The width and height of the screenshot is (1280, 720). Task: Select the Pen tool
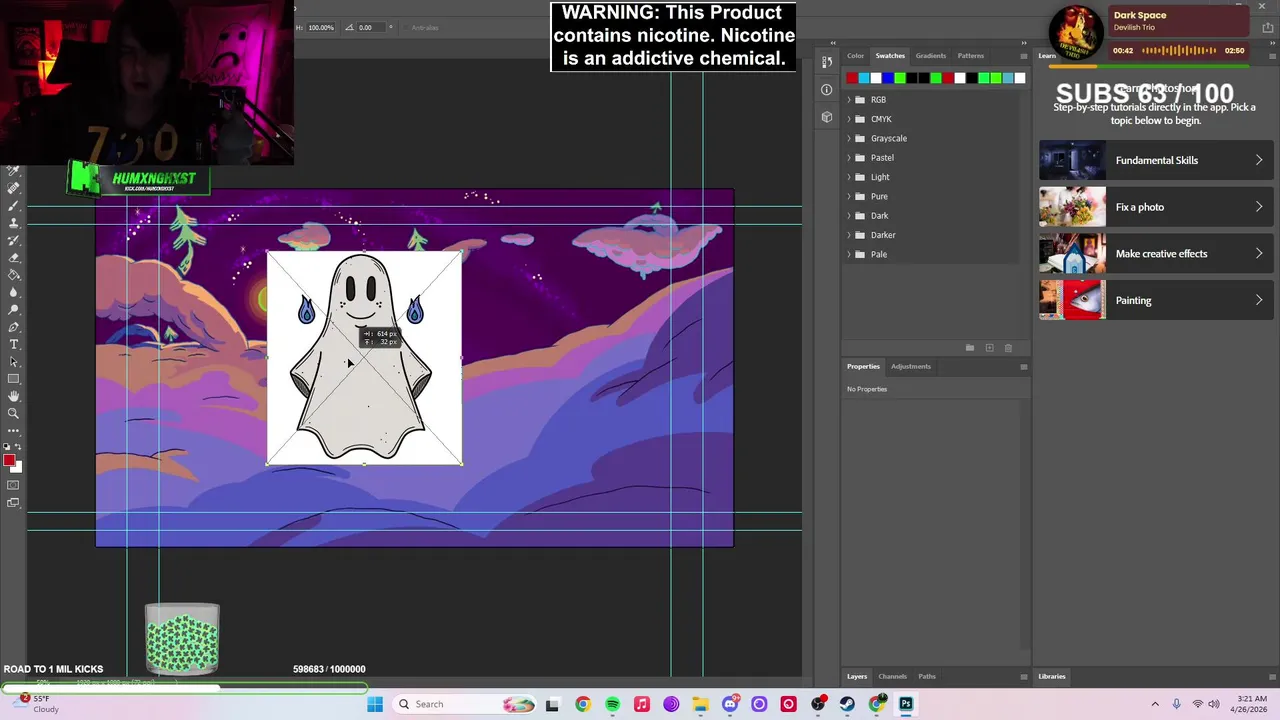pos(14,327)
